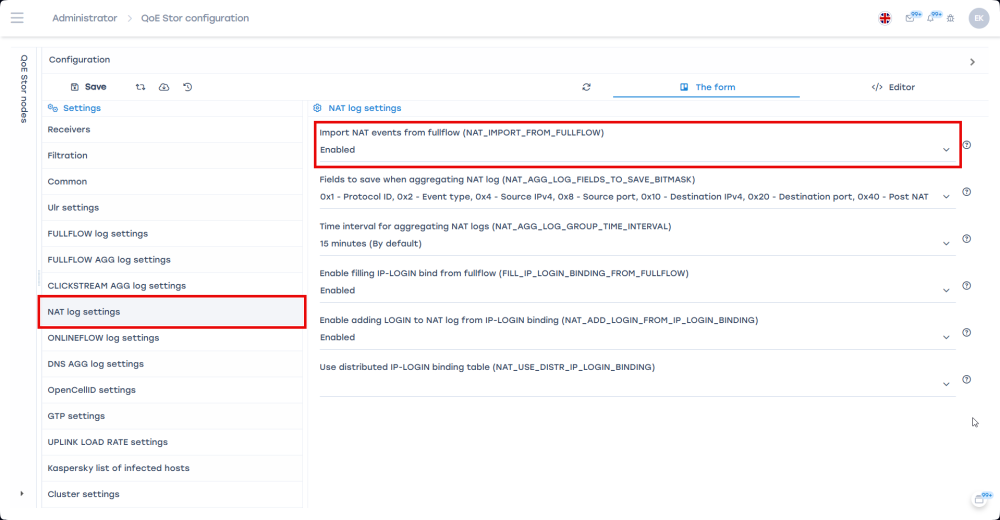The width and height of the screenshot is (1000, 520).
Task: Open help for NAT_IMPORT_FROM_FULLFLOW setting
Action: click(966, 145)
